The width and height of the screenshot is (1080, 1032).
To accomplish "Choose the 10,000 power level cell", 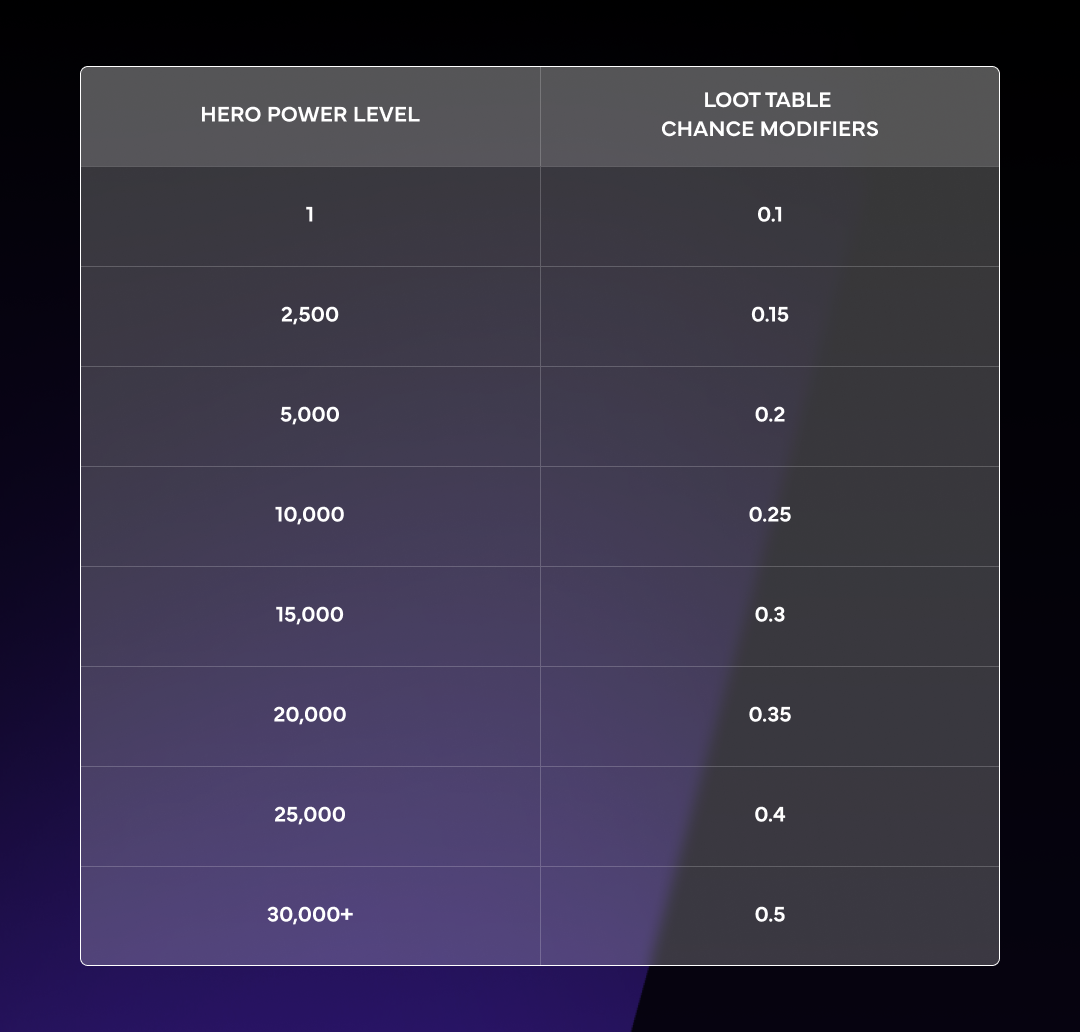I will tap(310, 515).
